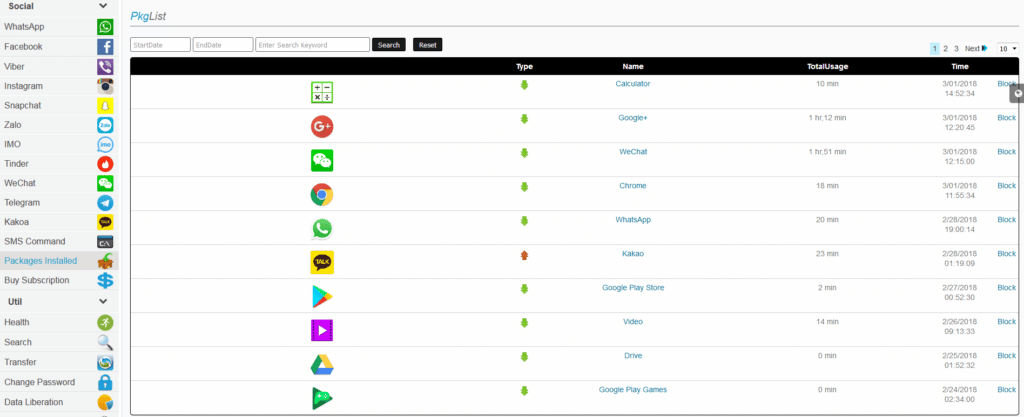Viewport: 1024px width, 417px height.
Task: Click Block for WeChat row
Action: tap(1006, 151)
